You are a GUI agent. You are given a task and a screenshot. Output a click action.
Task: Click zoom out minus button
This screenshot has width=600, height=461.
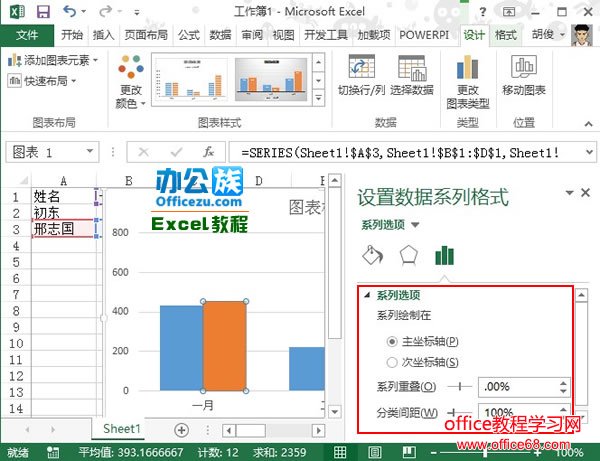point(434,453)
